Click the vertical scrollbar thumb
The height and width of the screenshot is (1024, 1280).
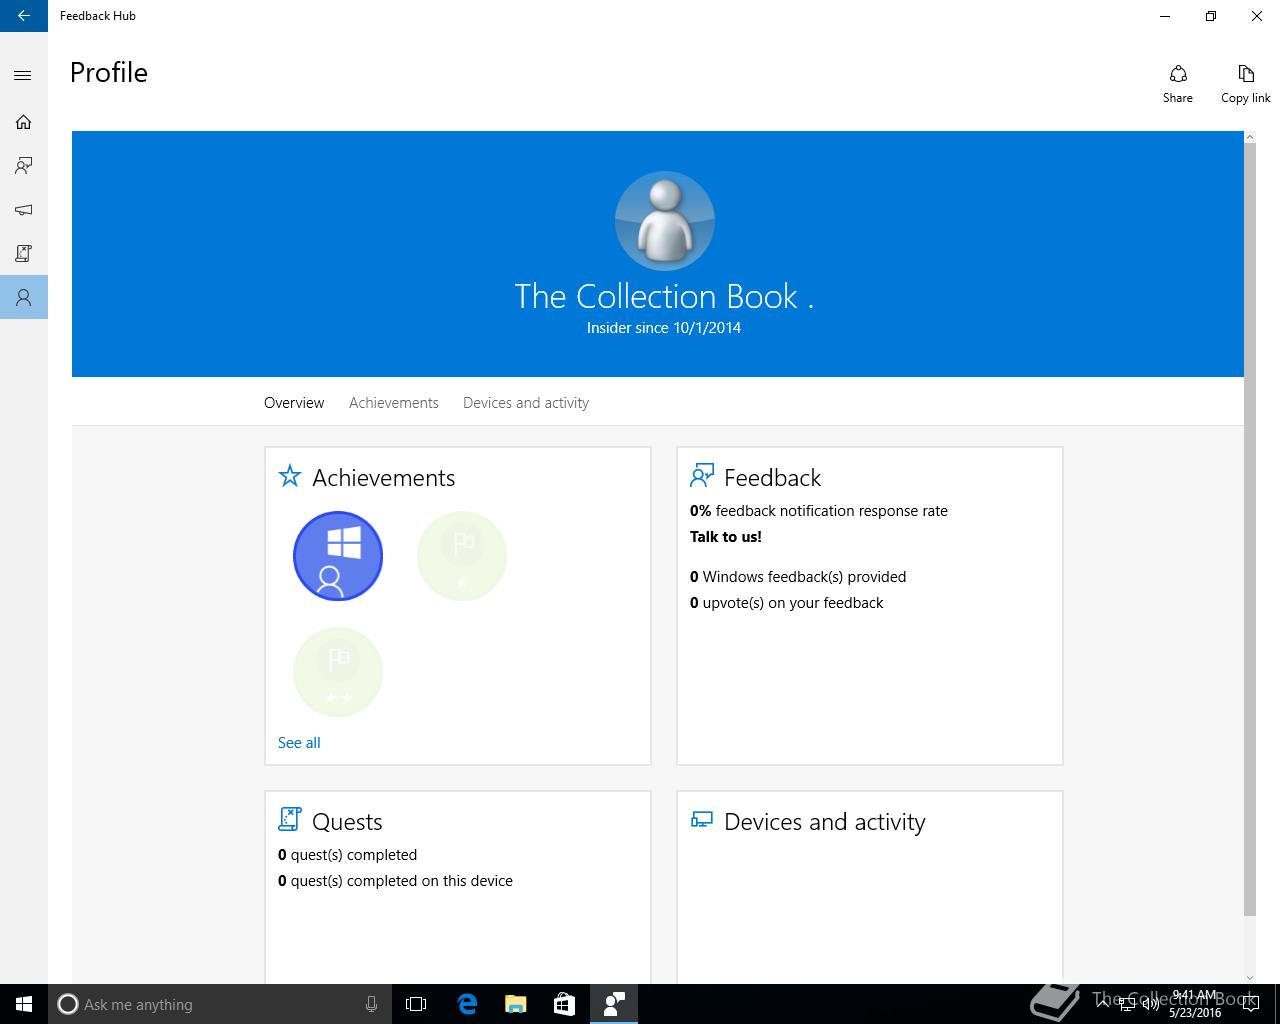(1250, 530)
